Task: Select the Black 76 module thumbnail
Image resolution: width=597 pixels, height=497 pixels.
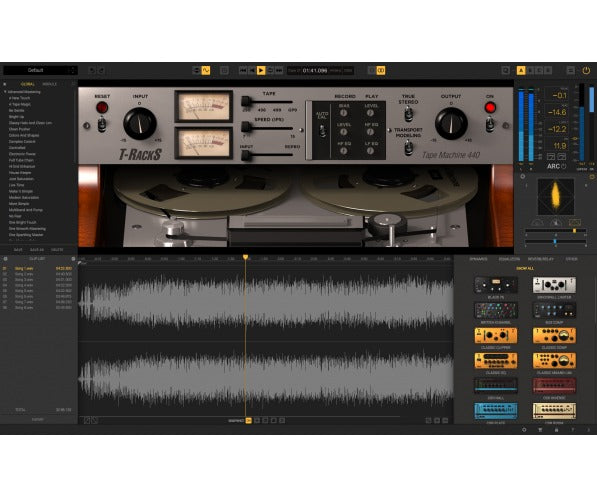Action: [496, 285]
